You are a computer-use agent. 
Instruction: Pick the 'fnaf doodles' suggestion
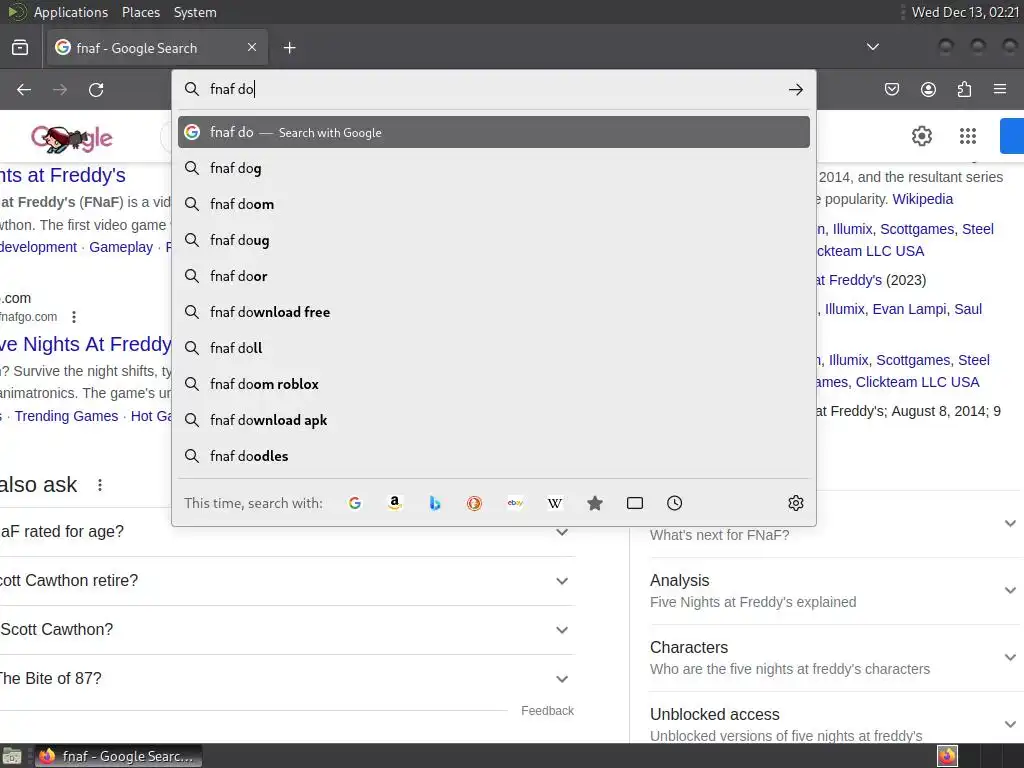point(494,456)
